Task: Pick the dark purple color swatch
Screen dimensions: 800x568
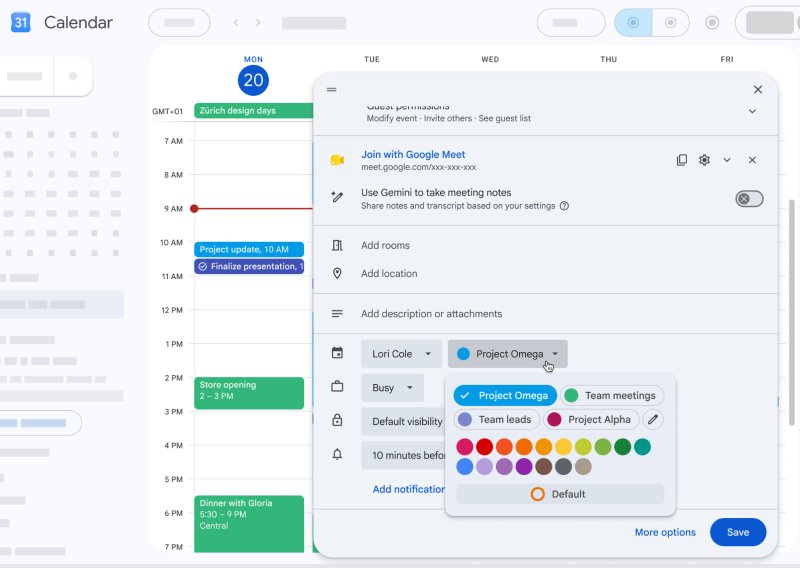Action: point(524,466)
